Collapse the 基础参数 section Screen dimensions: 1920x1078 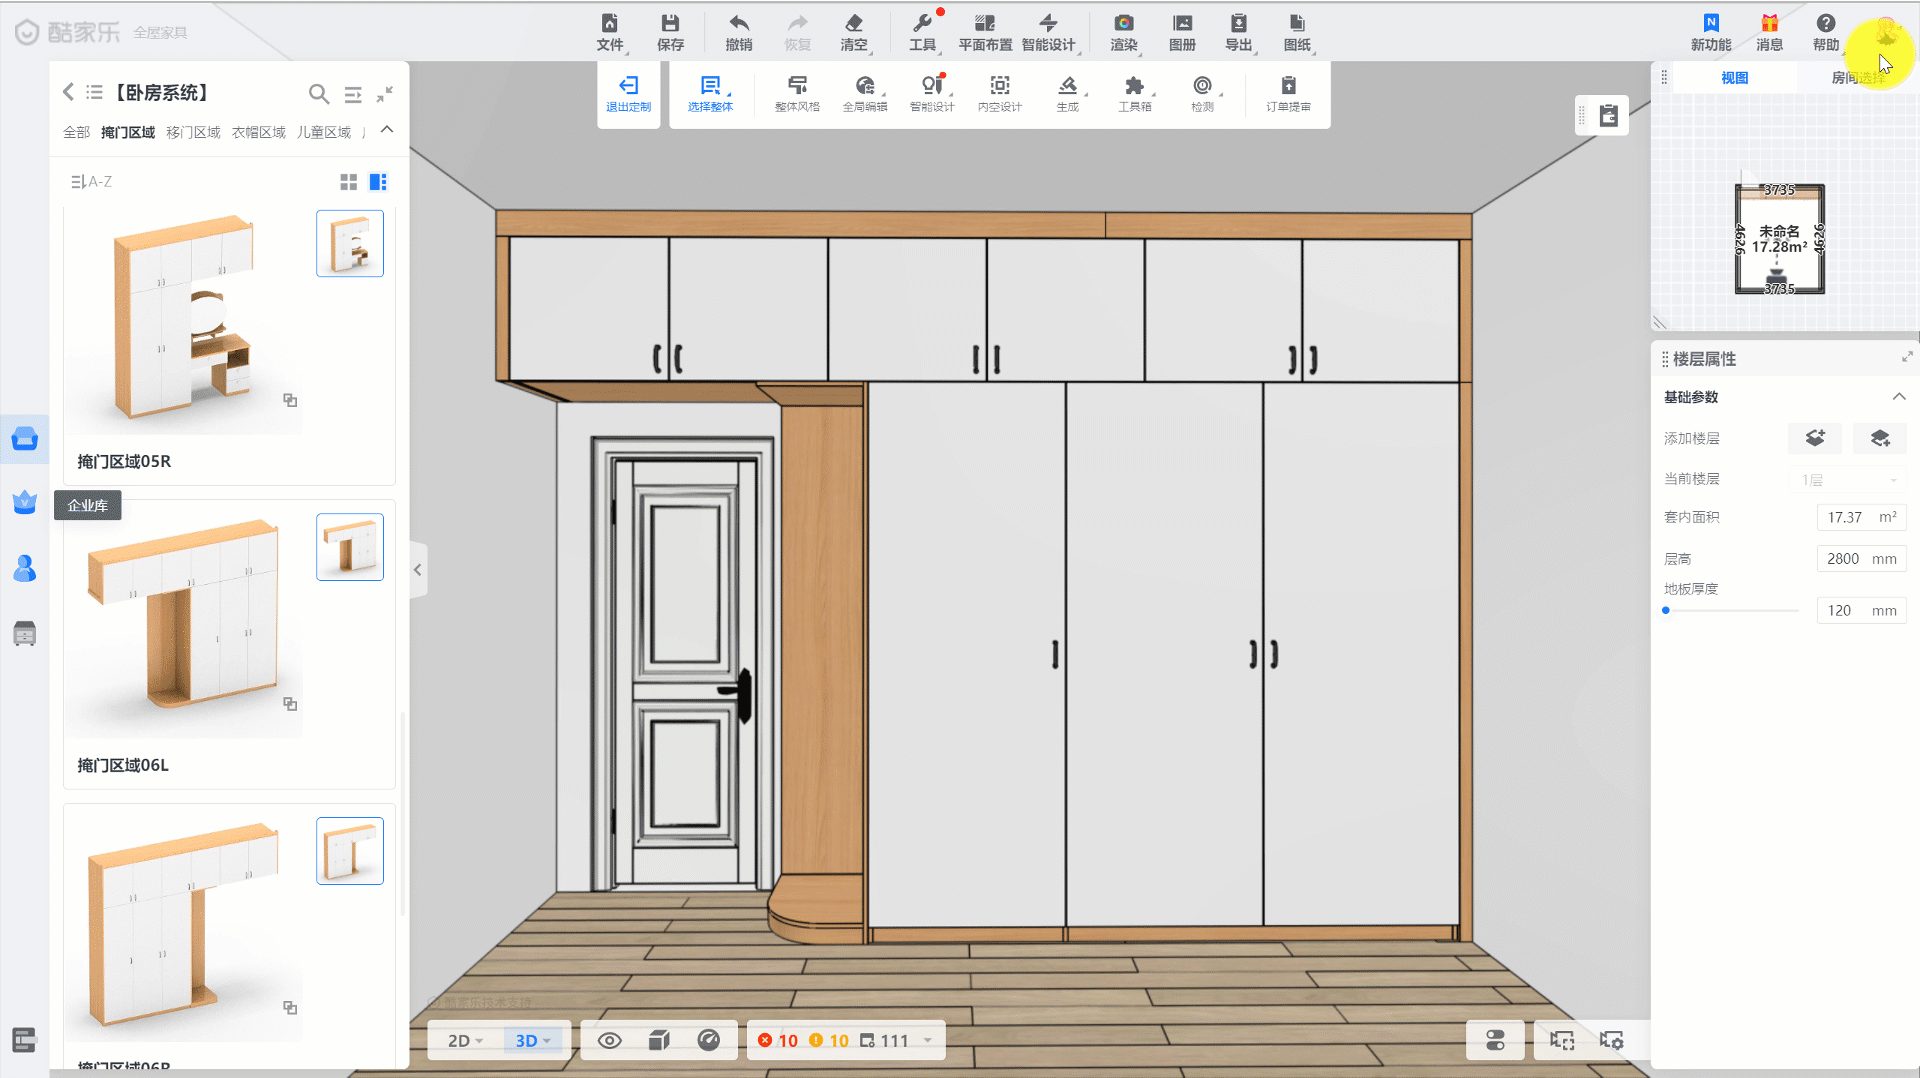point(1898,397)
